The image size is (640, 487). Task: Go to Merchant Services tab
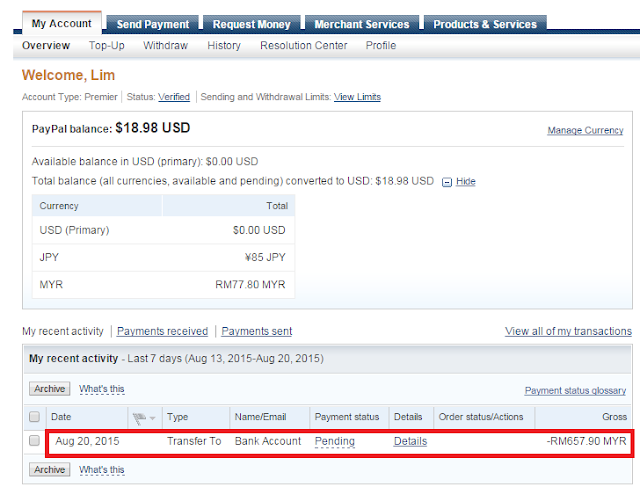point(362,24)
